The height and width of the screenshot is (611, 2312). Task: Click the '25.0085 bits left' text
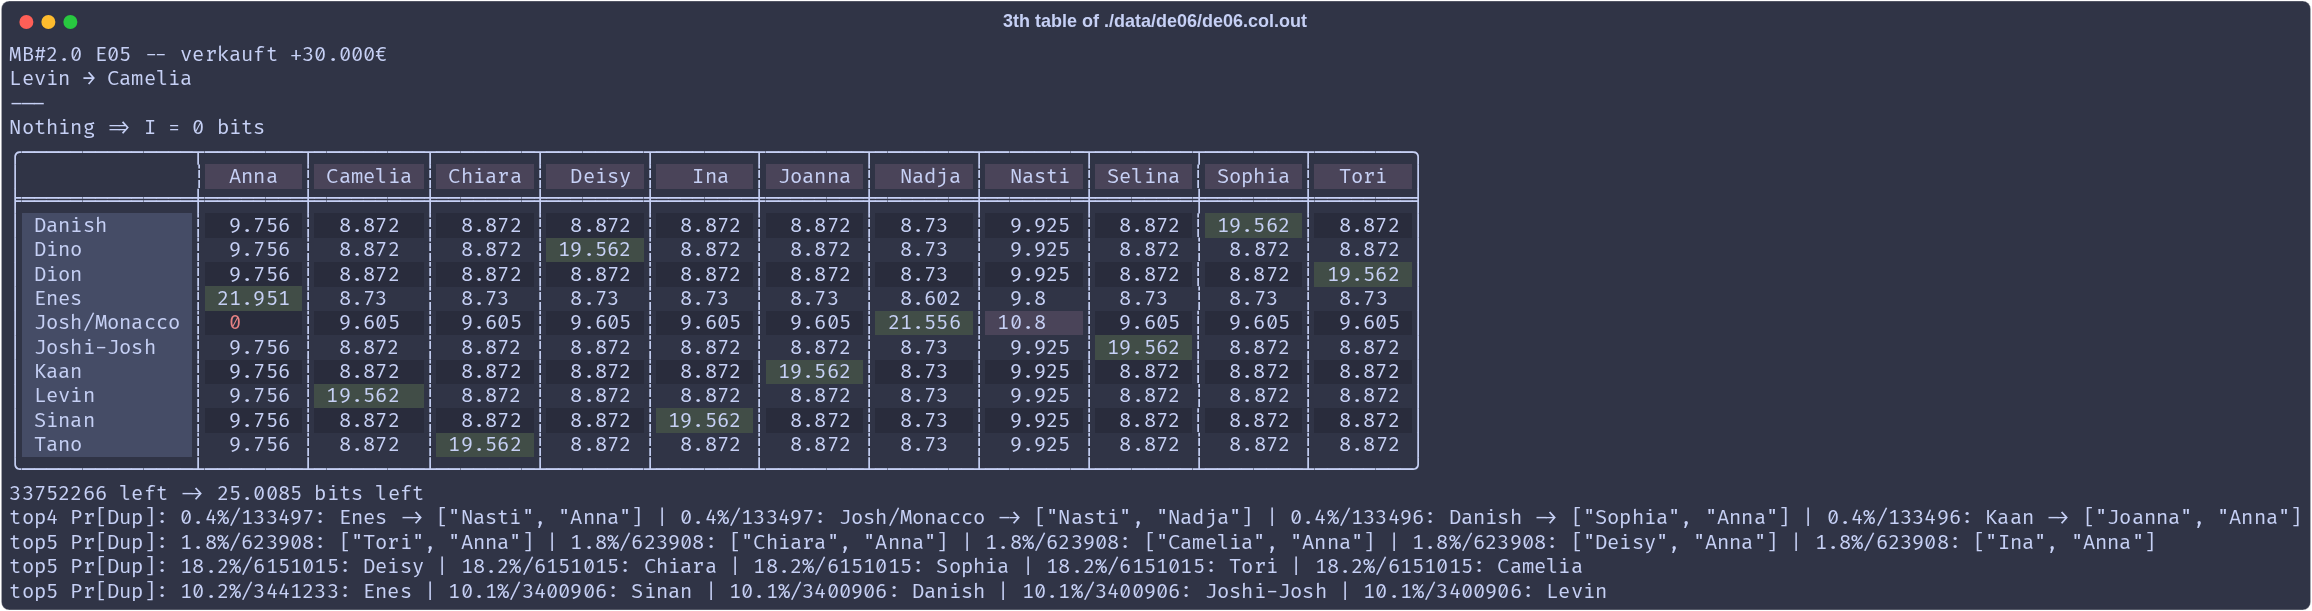320,493
